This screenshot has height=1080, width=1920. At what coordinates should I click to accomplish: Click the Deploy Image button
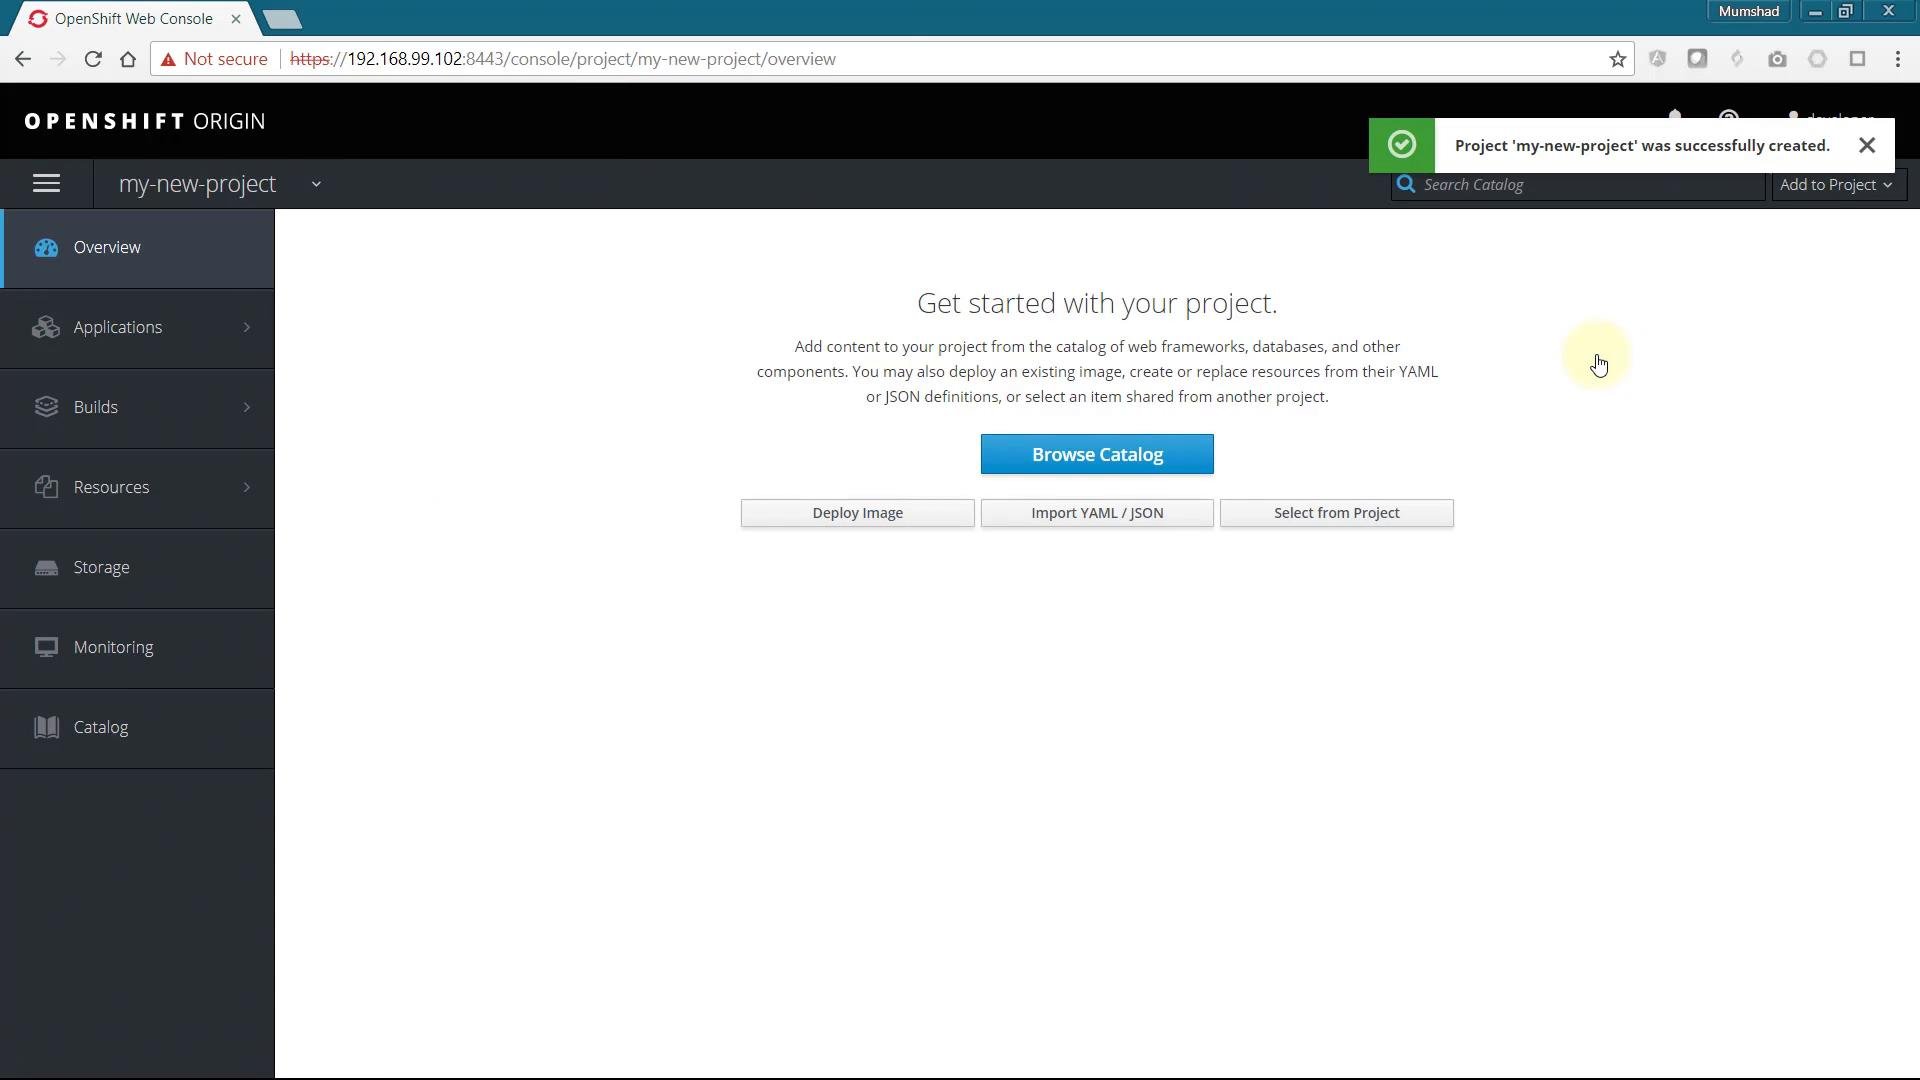pyautogui.click(x=857, y=513)
